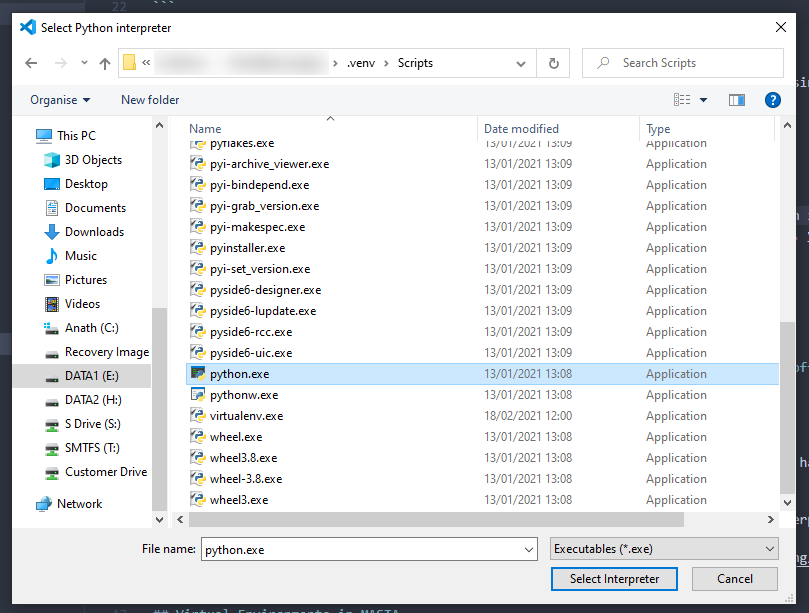Open the recent locations dropdown arrow
809x613 pixels.
point(84,63)
